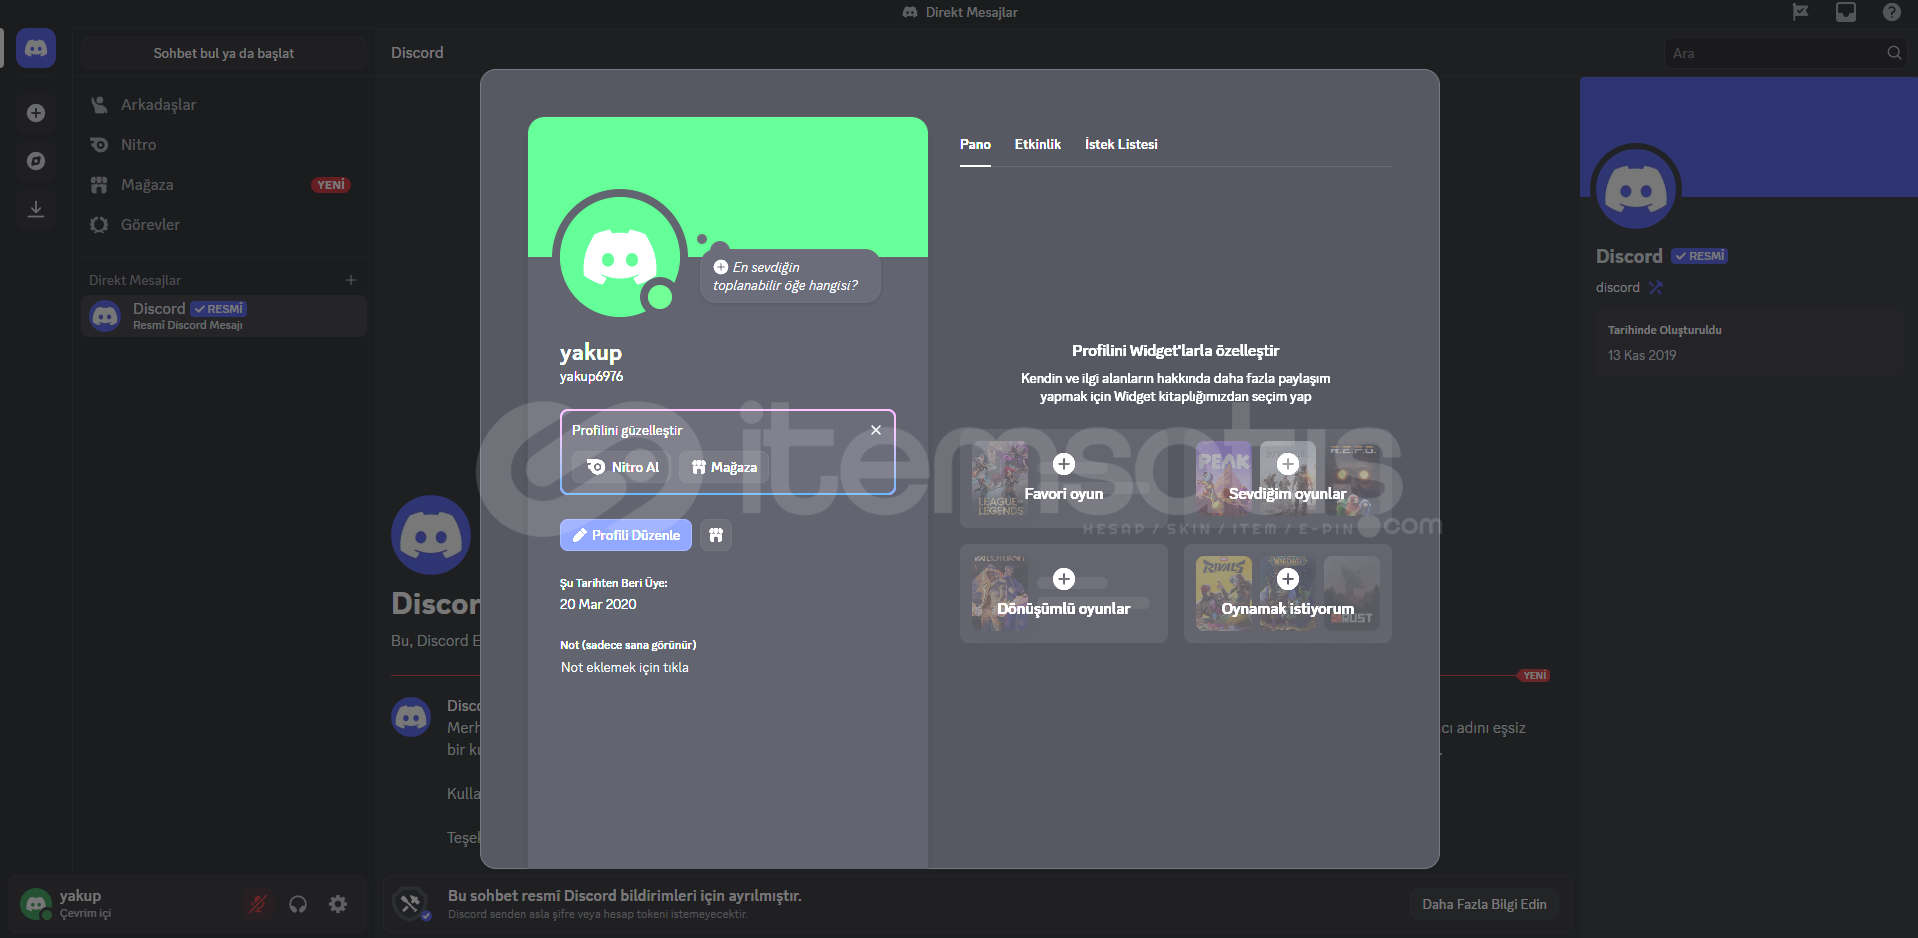Click Sohbet bul ya da başlat
Image resolution: width=1918 pixels, height=938 pixels.
[x=224, y=53]
